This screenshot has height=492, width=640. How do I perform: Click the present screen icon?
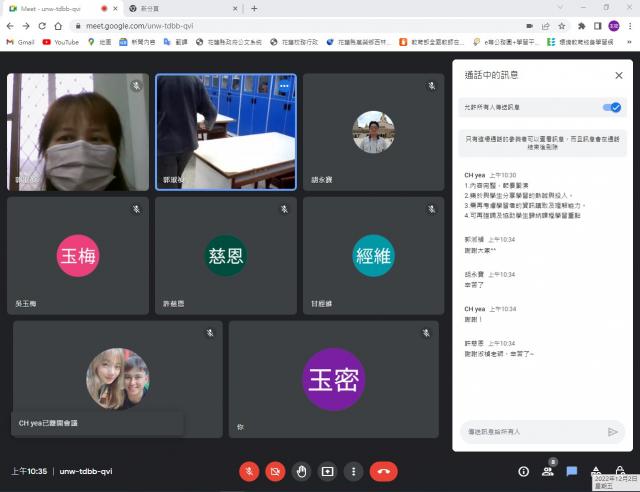pyautogui.click(x=327, y=471)
